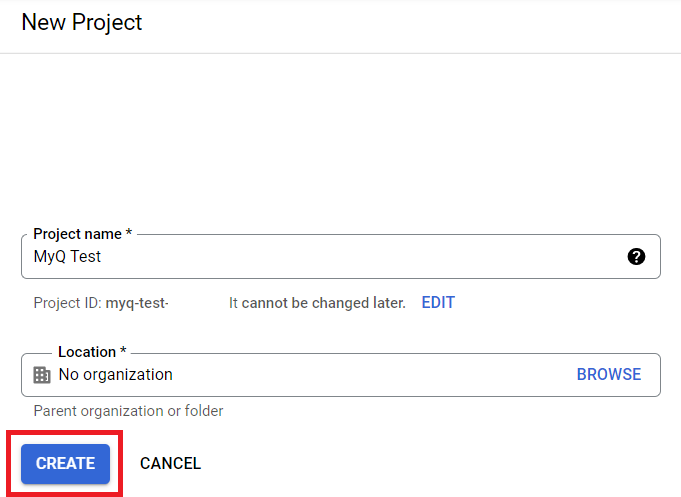Viewport: 681px width, 497px height.
Task: Click the help question mark icon
Action: 636,257
